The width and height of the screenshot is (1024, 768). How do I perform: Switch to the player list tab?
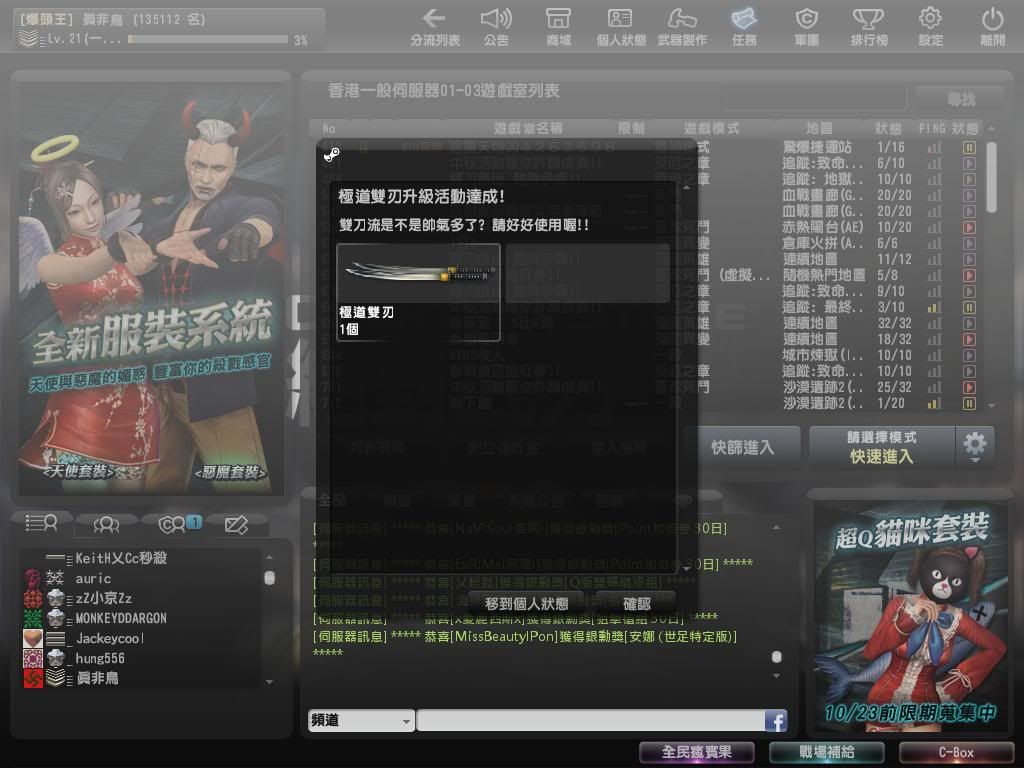tap(42, 523)
